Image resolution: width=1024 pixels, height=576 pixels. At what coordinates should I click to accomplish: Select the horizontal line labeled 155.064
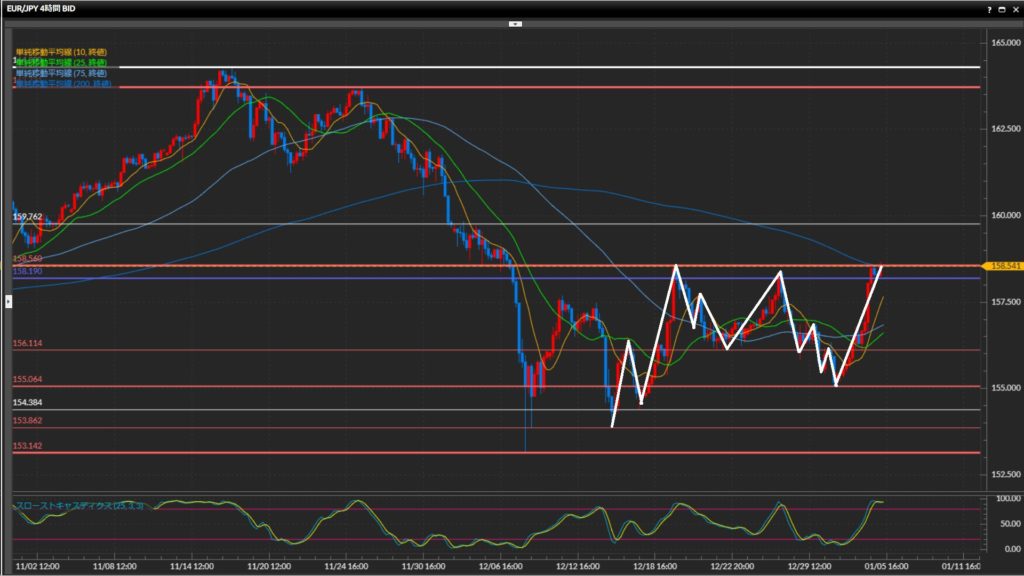point(300,386)
